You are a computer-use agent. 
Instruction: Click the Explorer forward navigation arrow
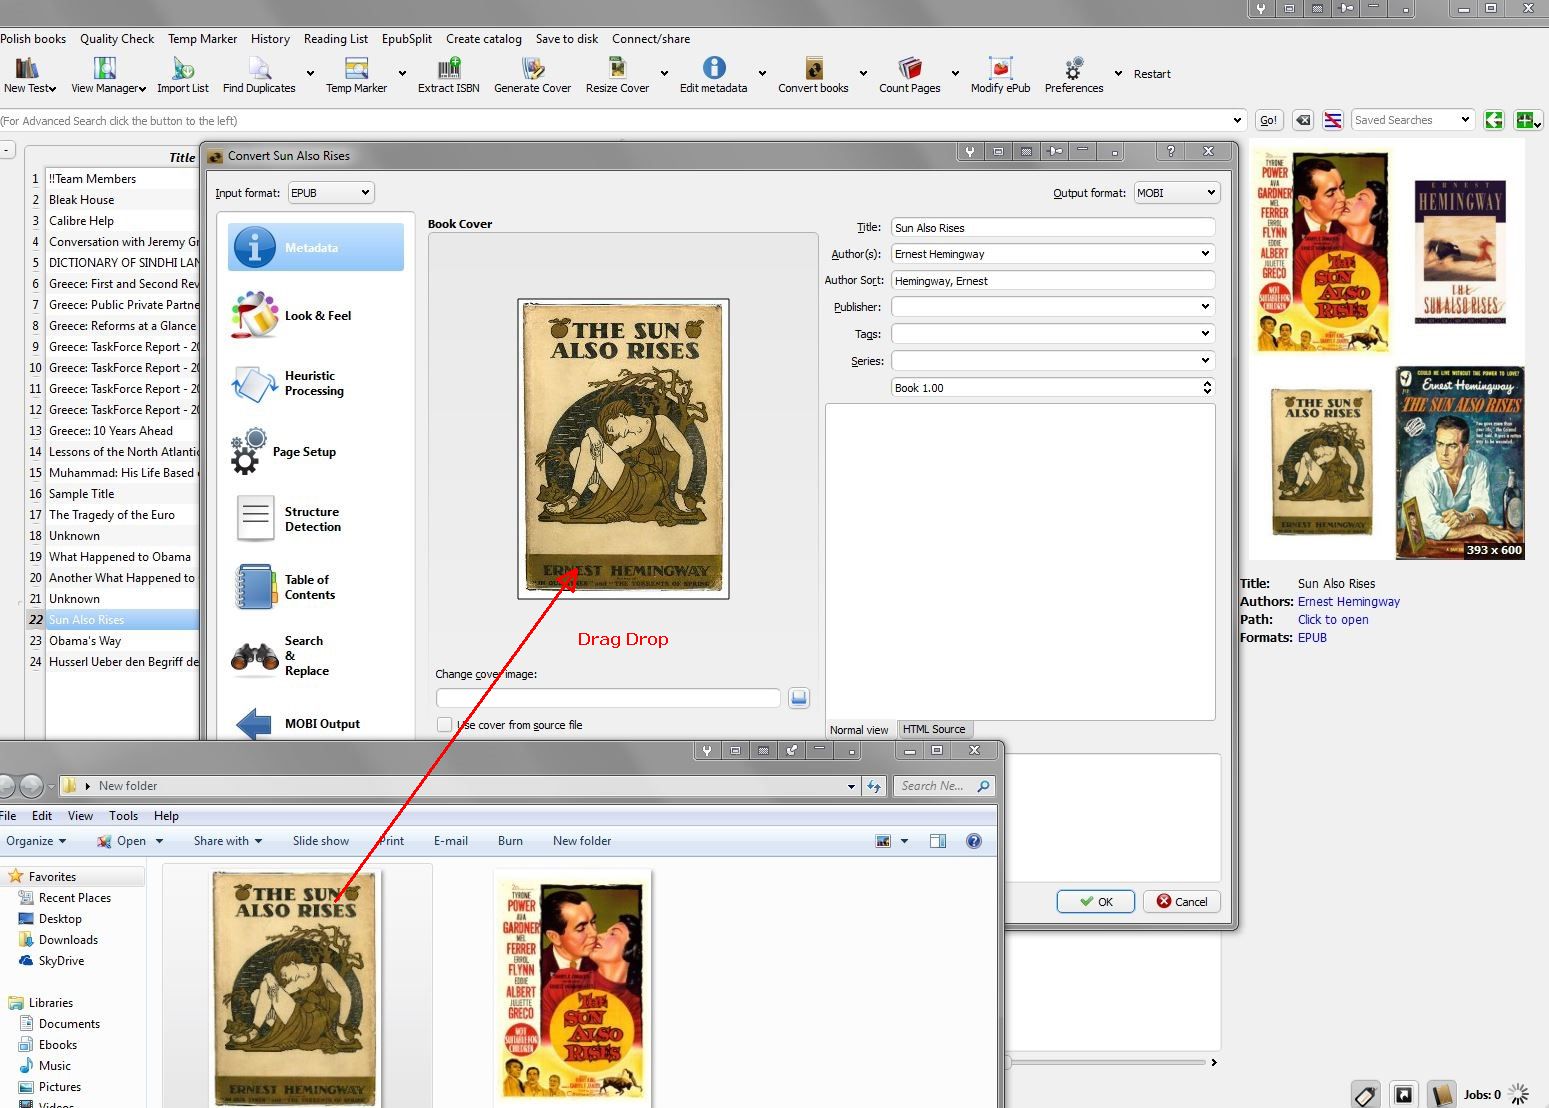coord(32,786)
